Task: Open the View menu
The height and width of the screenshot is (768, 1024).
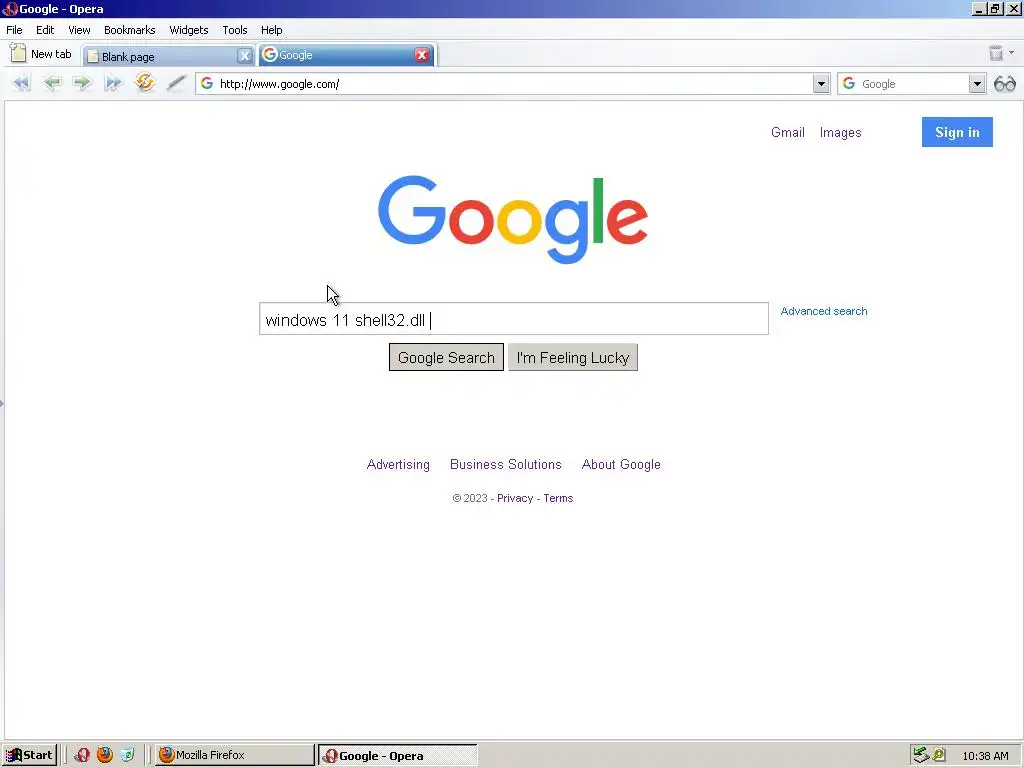Action: pos(79,30)
